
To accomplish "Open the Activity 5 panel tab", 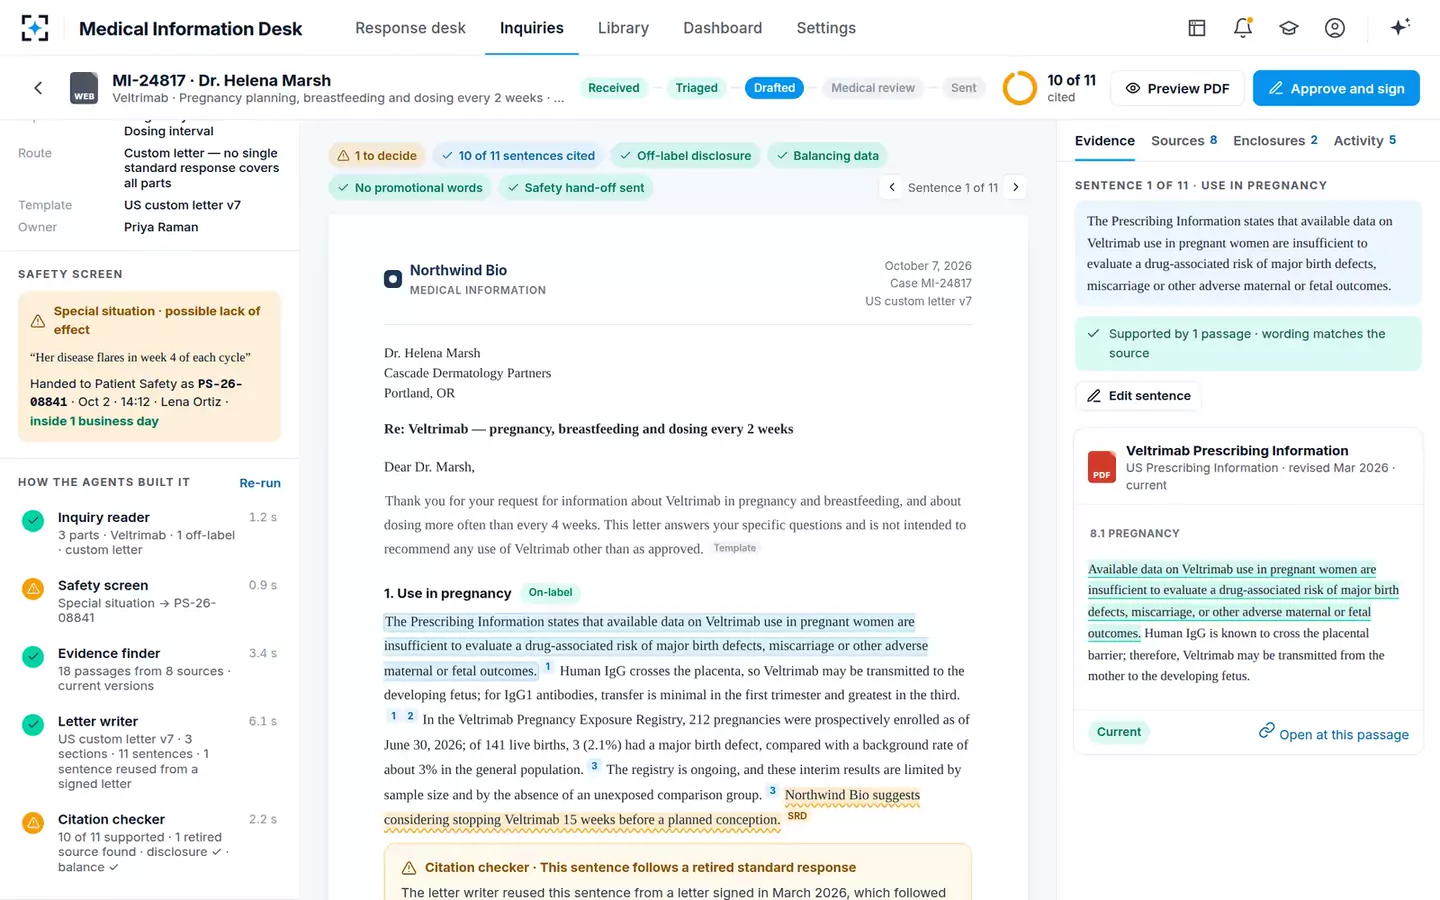I will 1365,141.
